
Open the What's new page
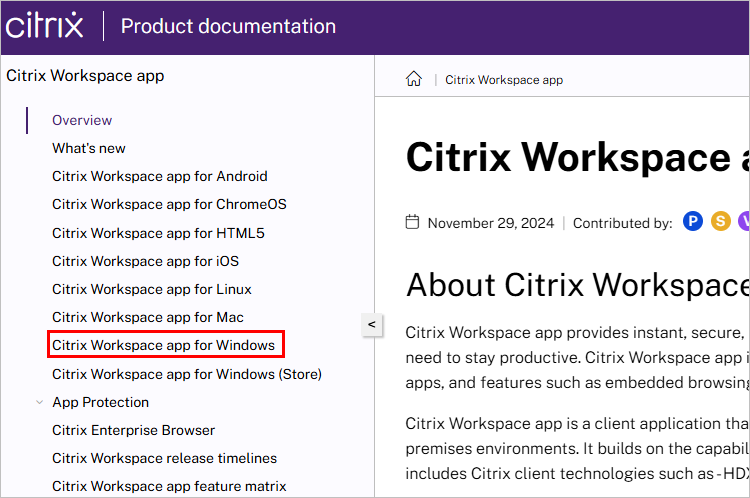pyautogui.click(x=88, y=148)
